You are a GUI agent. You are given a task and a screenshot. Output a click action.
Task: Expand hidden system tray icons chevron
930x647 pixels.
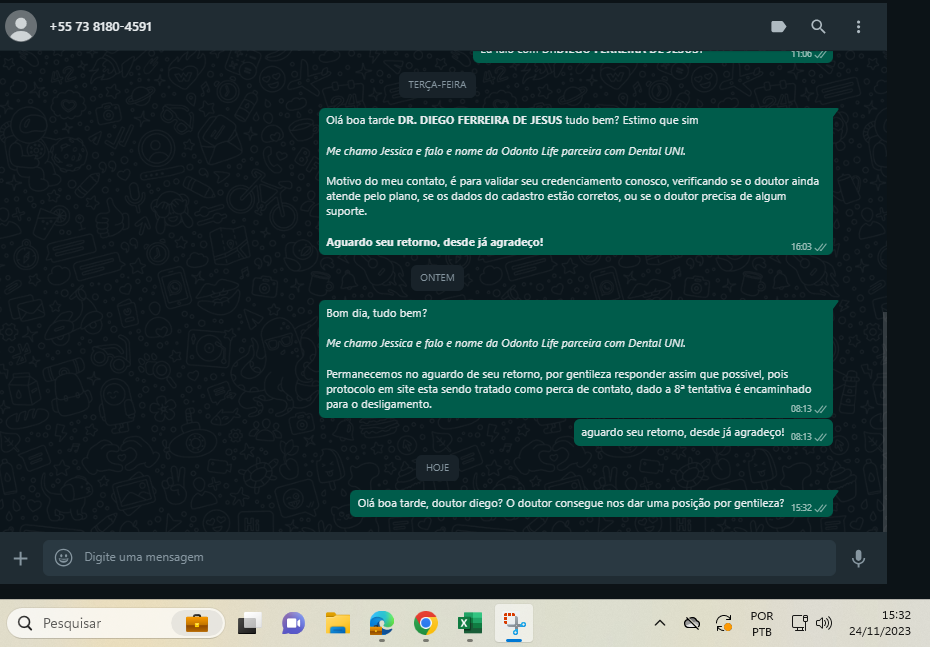tap(660, 623)
